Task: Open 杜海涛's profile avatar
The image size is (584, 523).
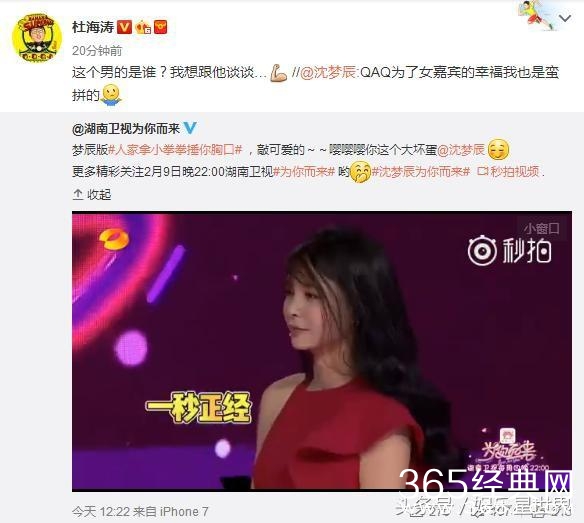Action: click(37, 38)
